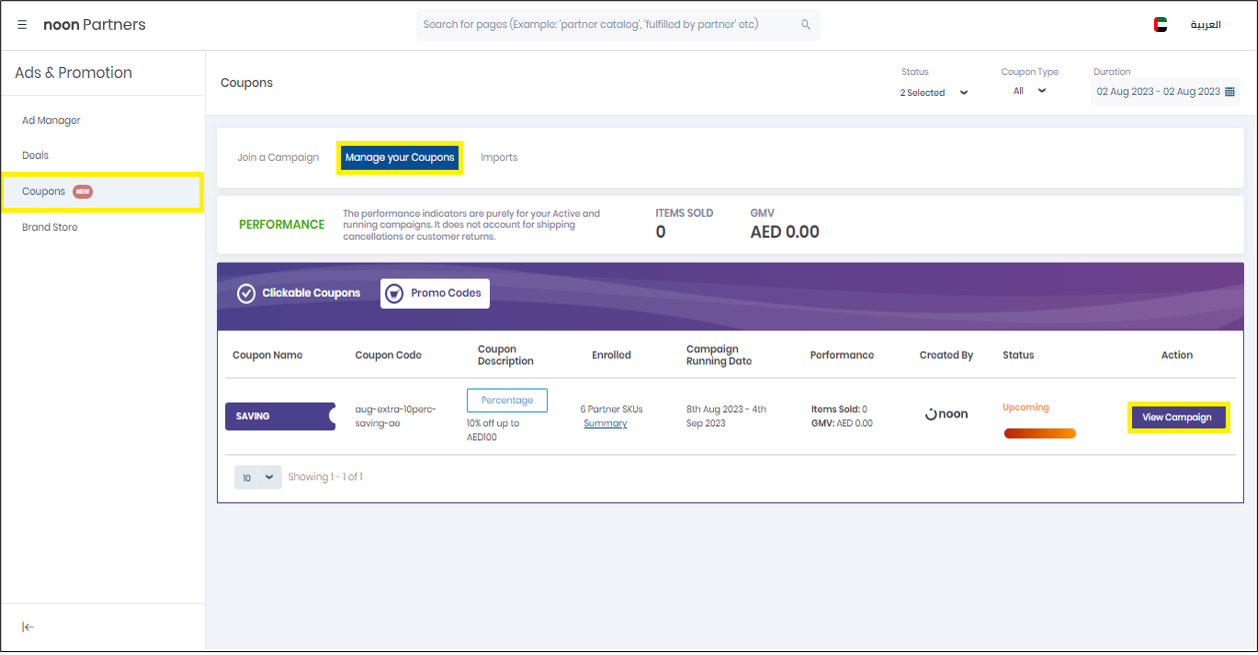Screen dimensions: 1258x655
Task: Click the search for pages field
Action: tap(618, 25)
